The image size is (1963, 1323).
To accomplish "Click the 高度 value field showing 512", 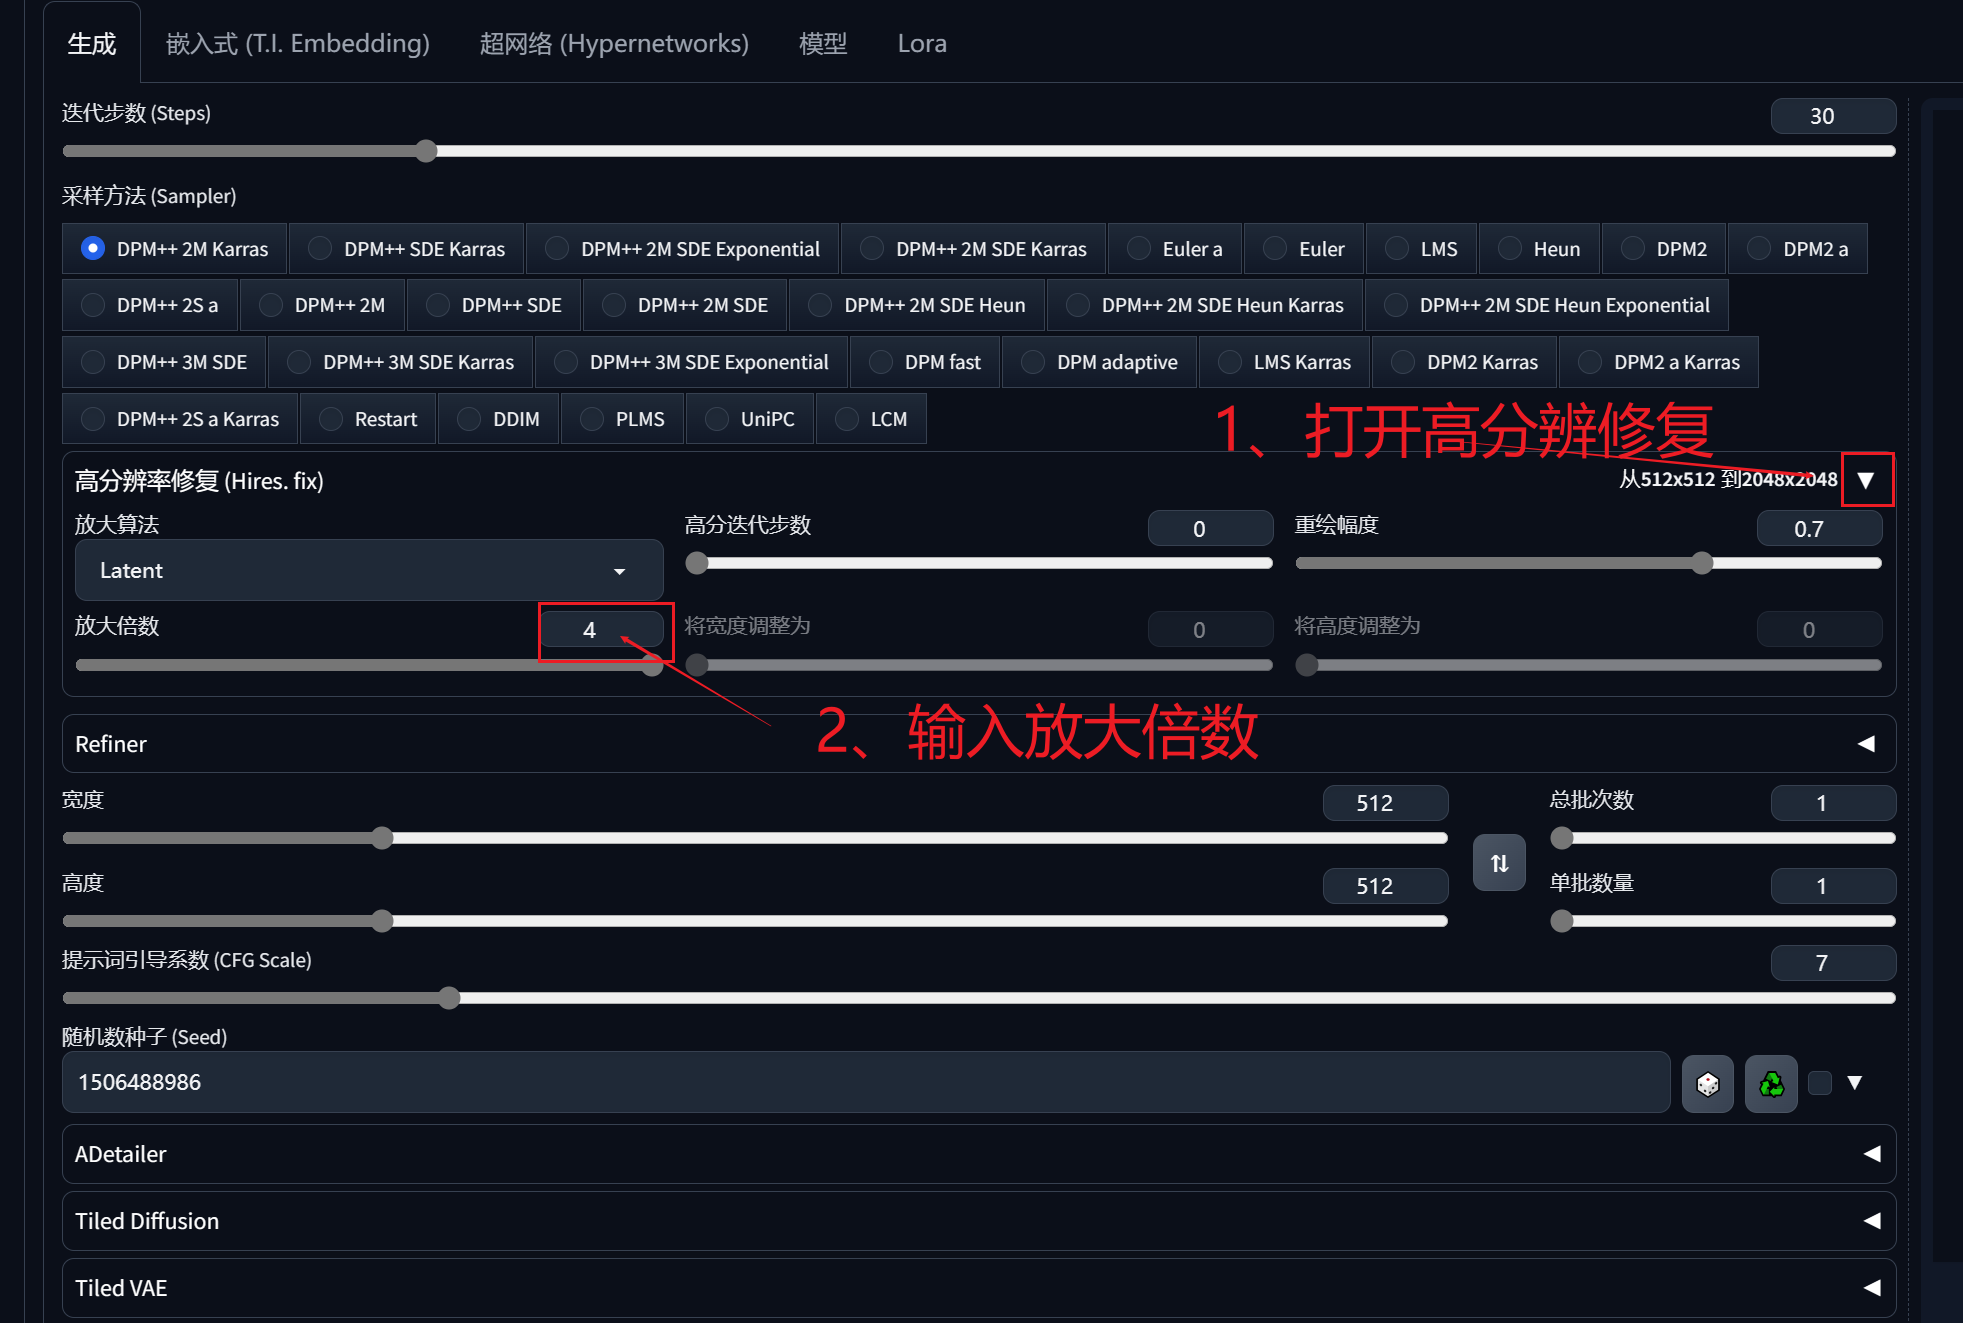I will (1385, 886).
